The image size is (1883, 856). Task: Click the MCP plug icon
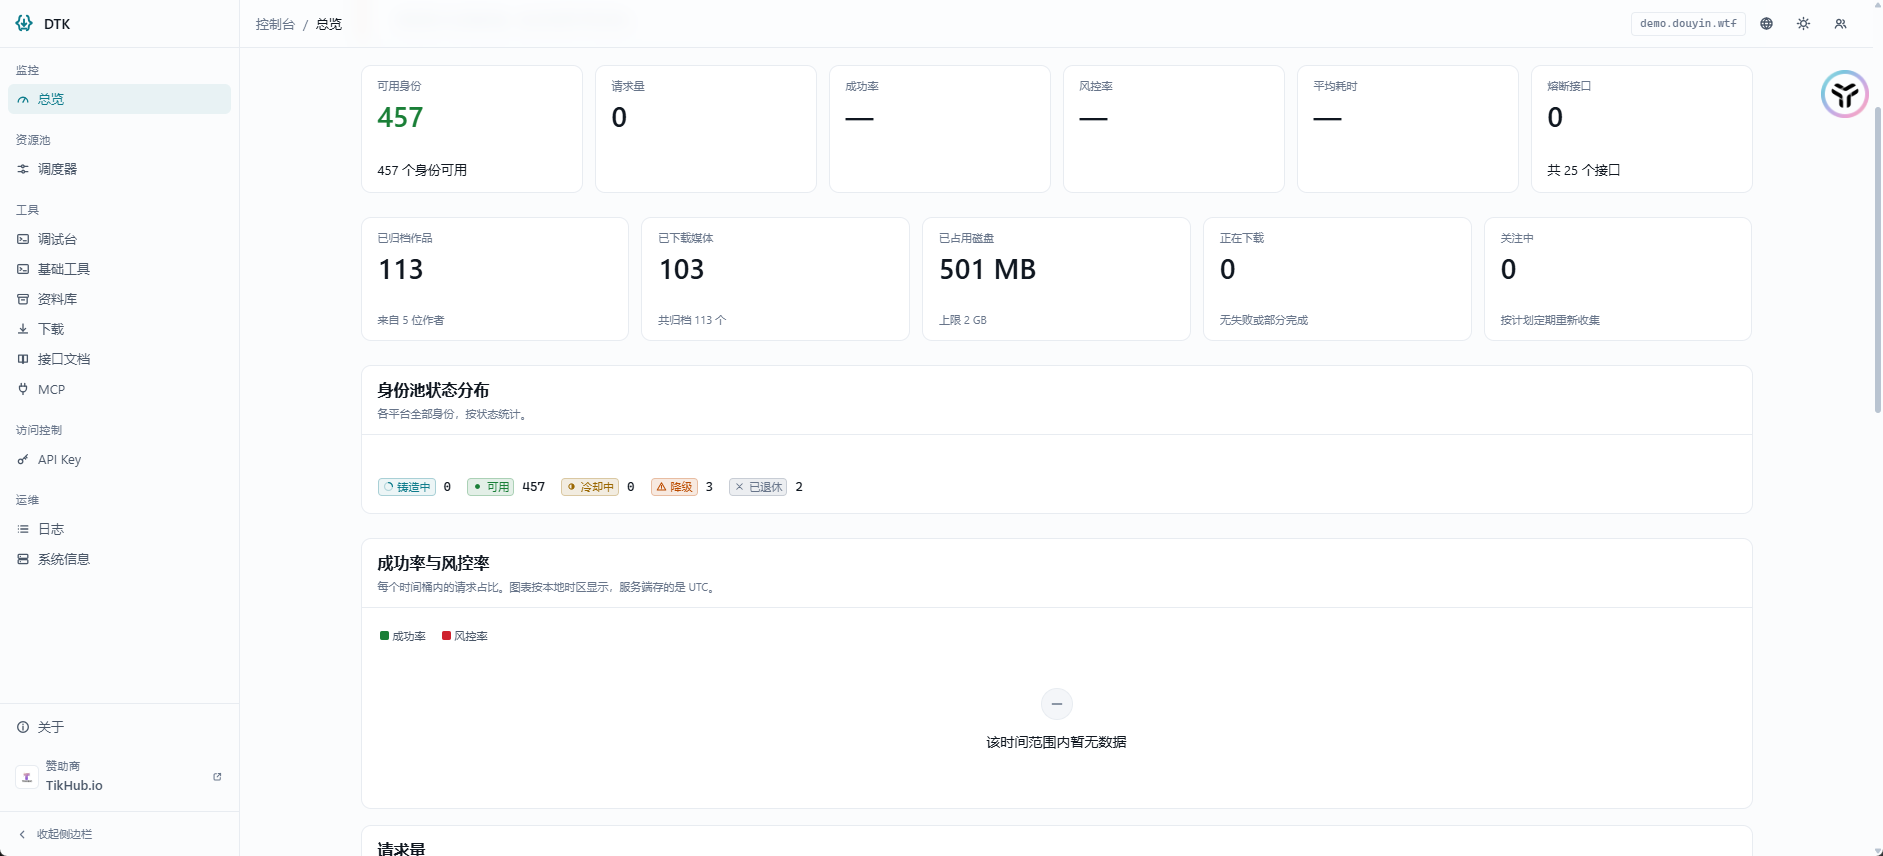[x=23, y=389]
